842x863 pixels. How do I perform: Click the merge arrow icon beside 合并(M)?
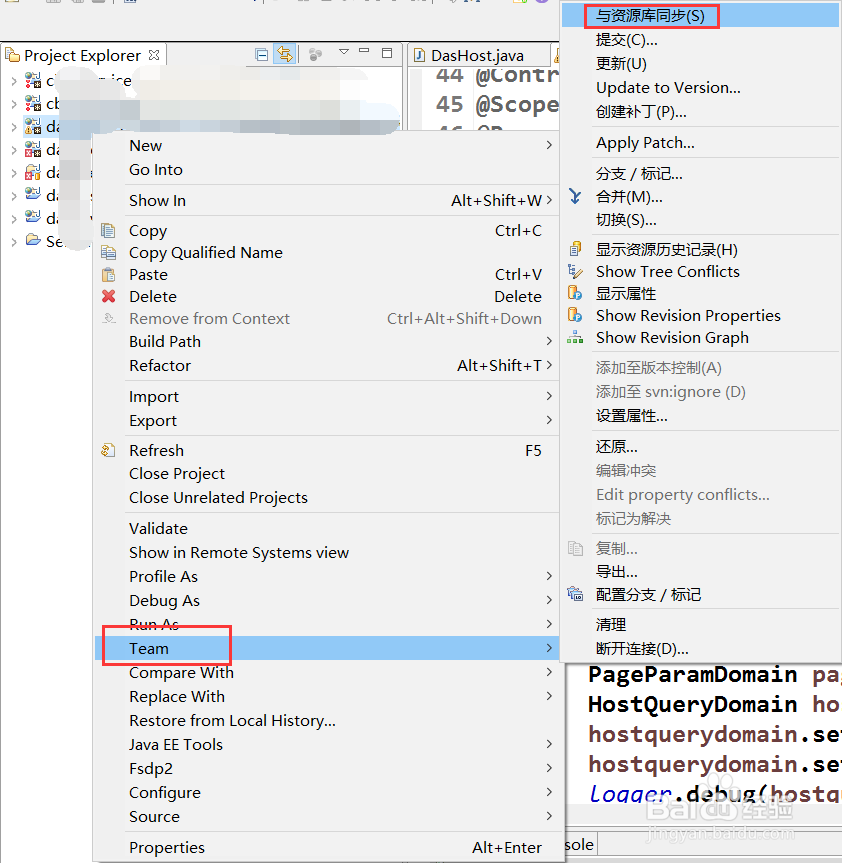coord(575,196)
